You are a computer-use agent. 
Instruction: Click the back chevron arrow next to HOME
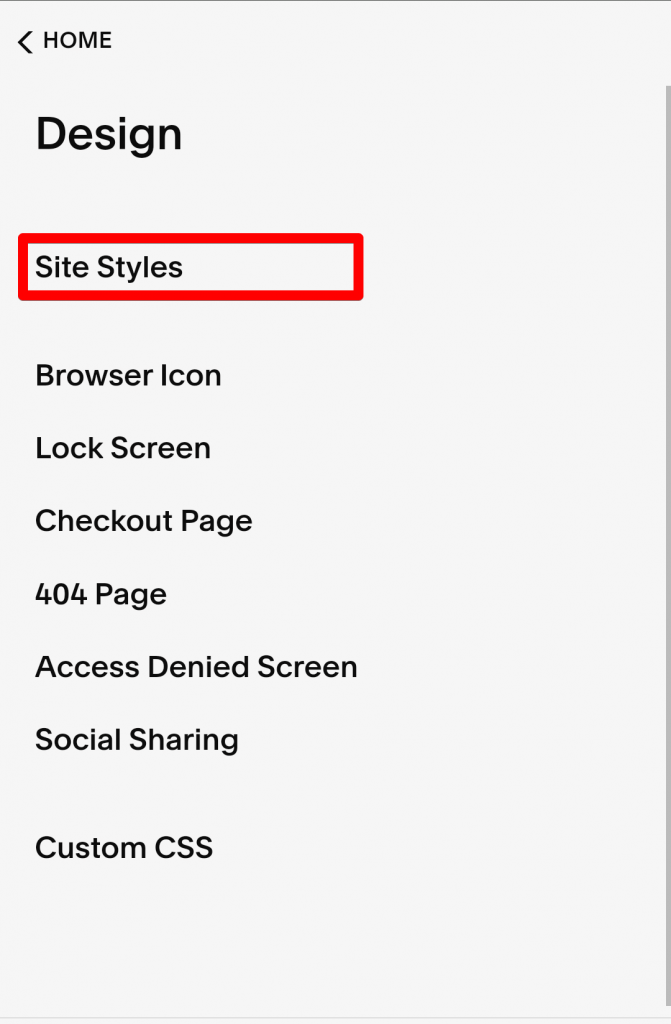(x=23, y=41)
